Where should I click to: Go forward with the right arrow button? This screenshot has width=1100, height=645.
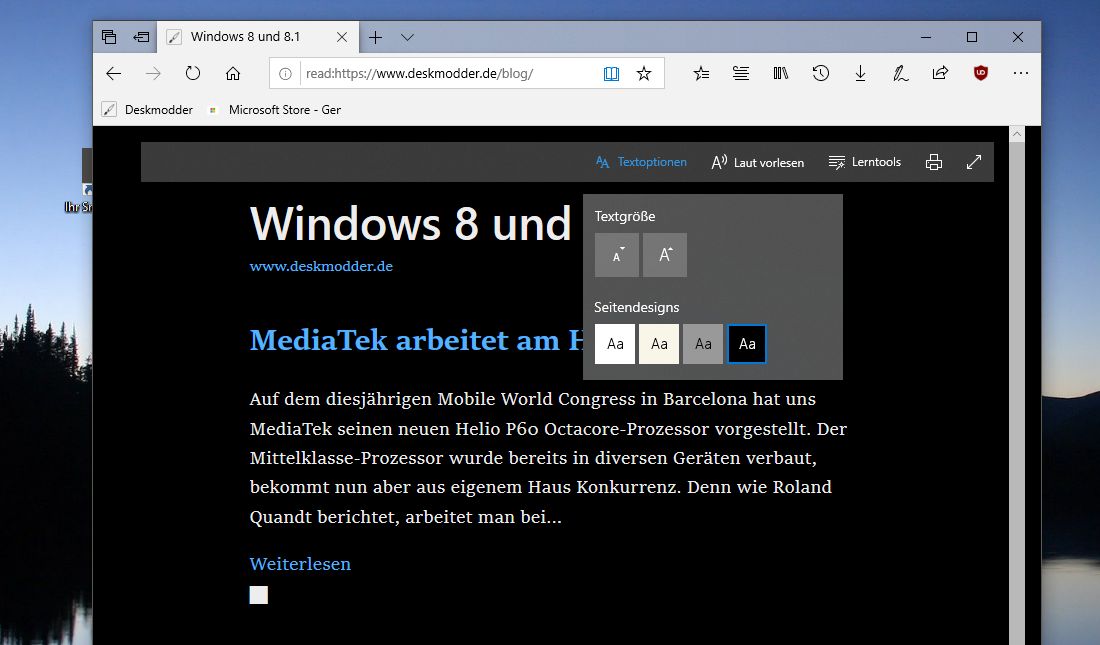[153, 73]
